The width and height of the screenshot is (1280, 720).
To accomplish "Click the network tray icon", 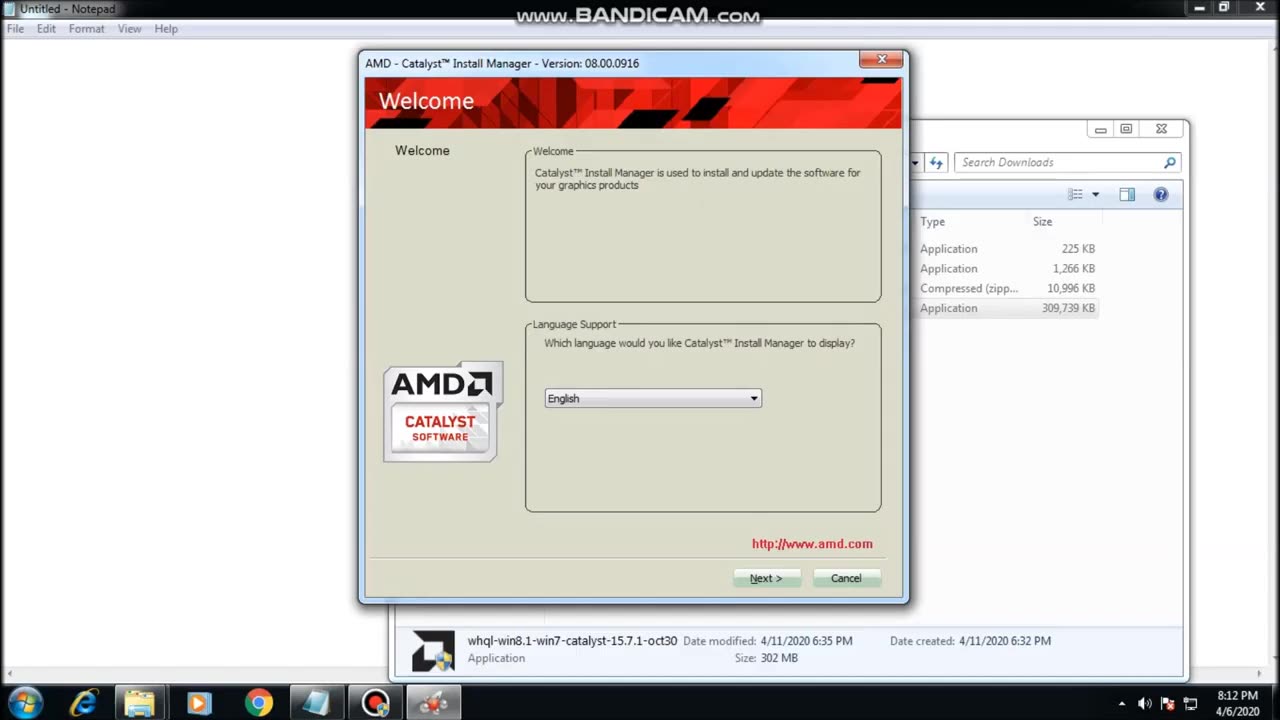I will 1190,704.
